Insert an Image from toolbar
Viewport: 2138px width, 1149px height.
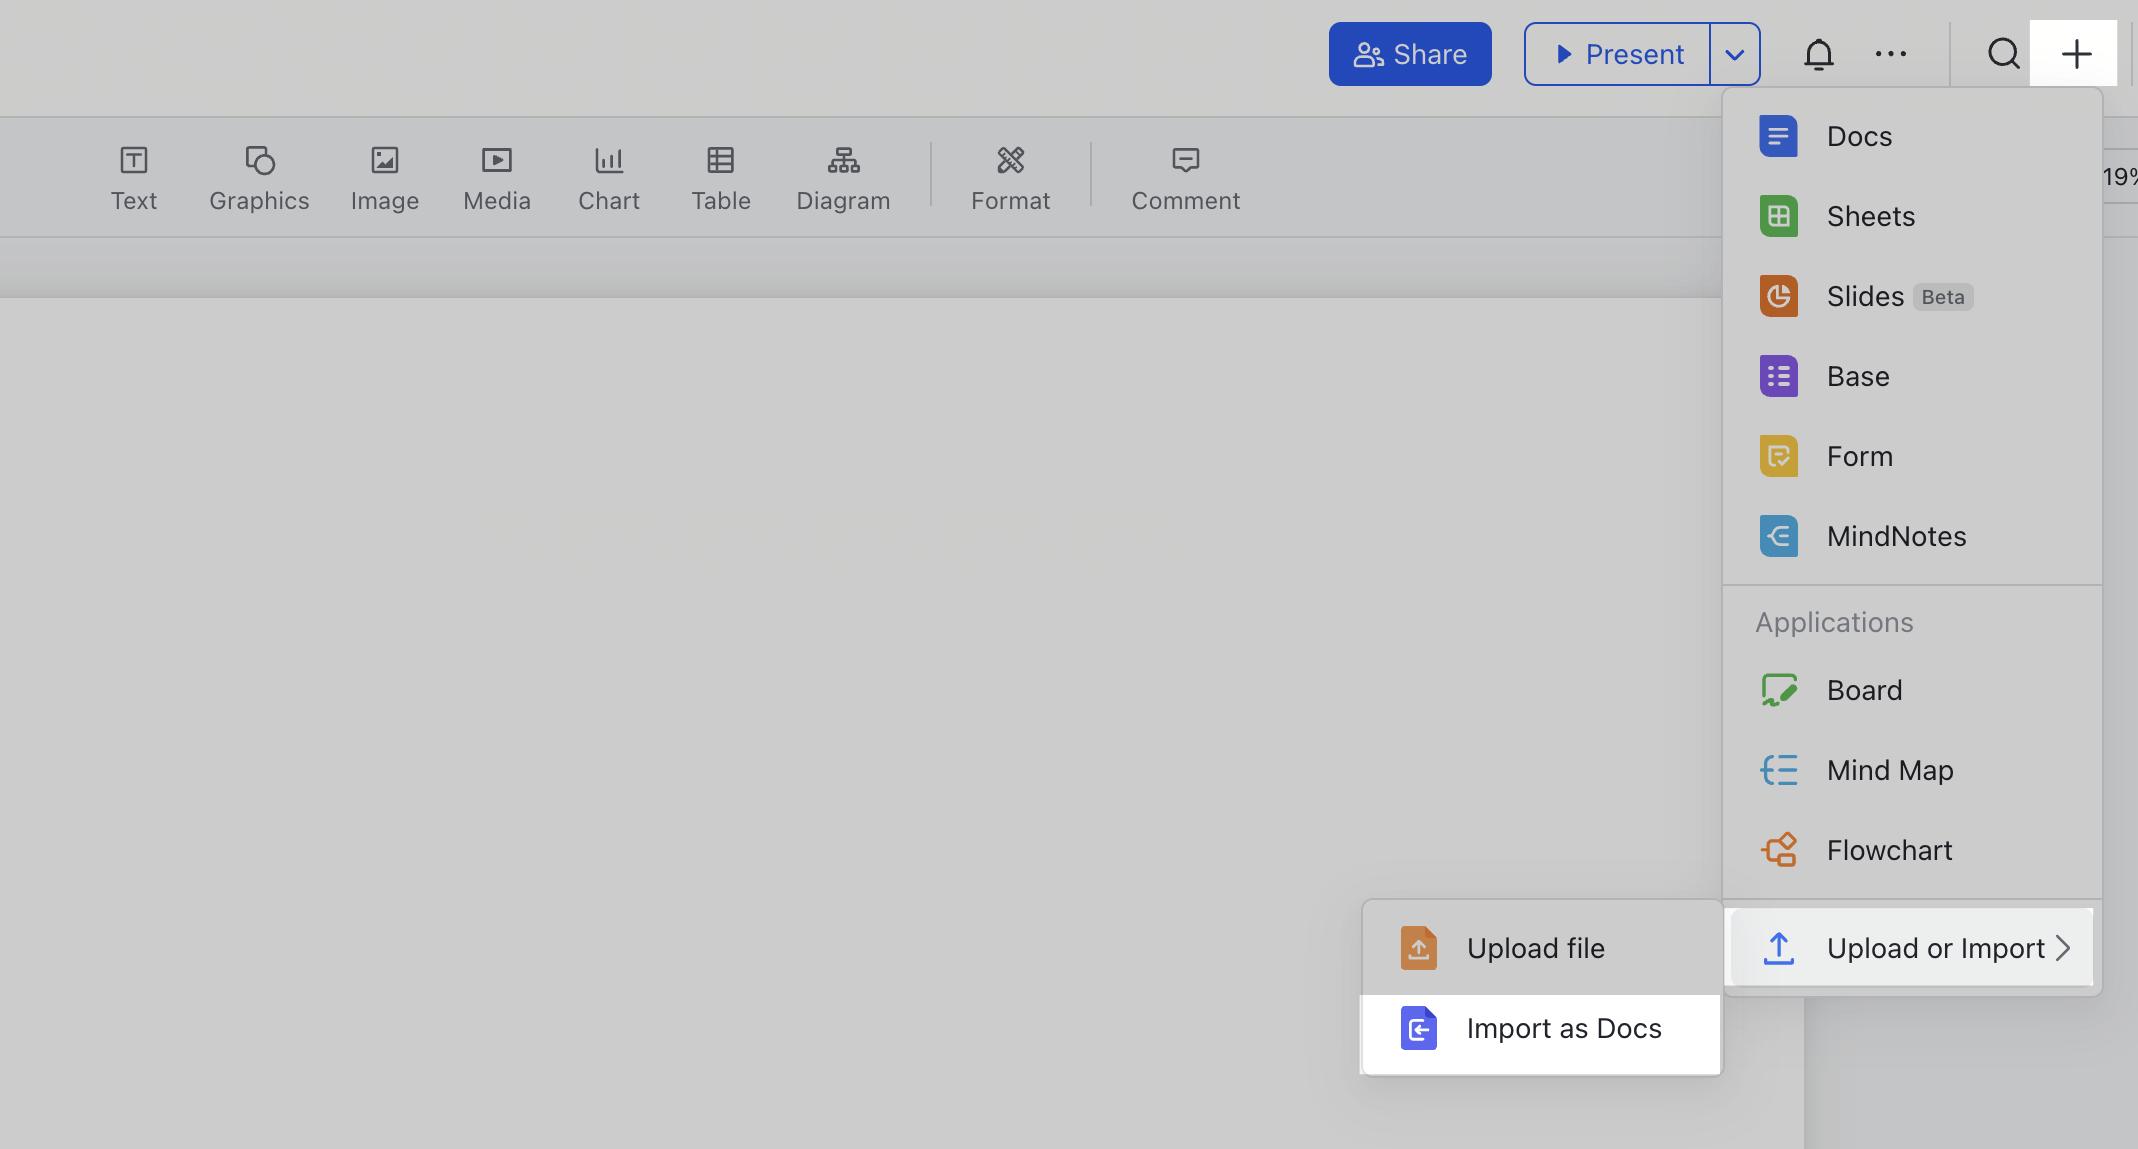tap(384, 178)
